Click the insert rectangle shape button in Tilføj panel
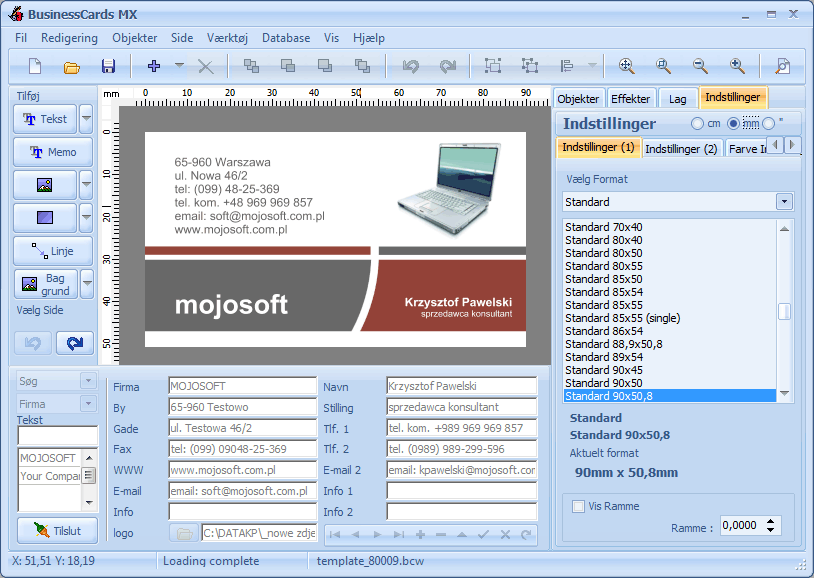Image resolution: width=814 pixels, height=578 pixels. coord(45,218)
